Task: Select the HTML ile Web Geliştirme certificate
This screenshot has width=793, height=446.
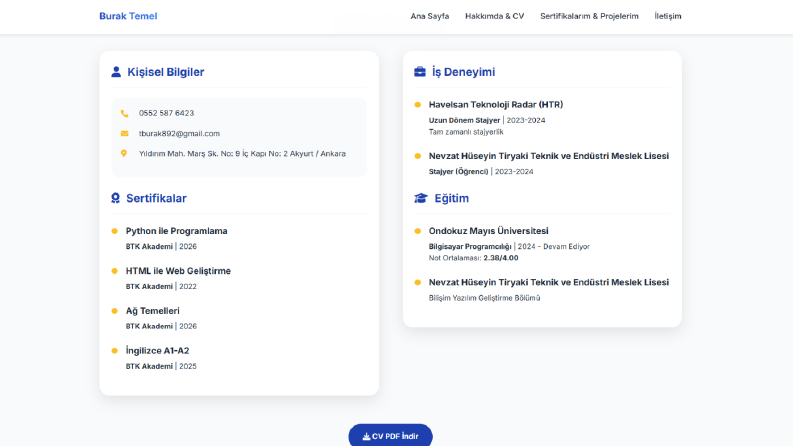Action: [x=178, y=271]
